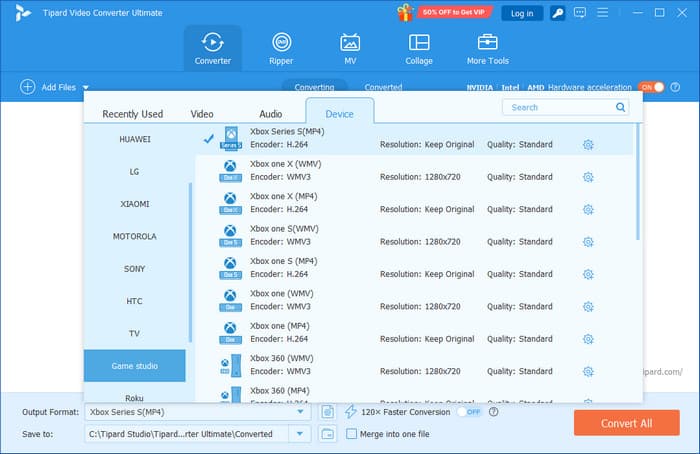This screenshot has height=454, width=700.
Task: Select HUAWEI device category
Action: click(135, 139)
